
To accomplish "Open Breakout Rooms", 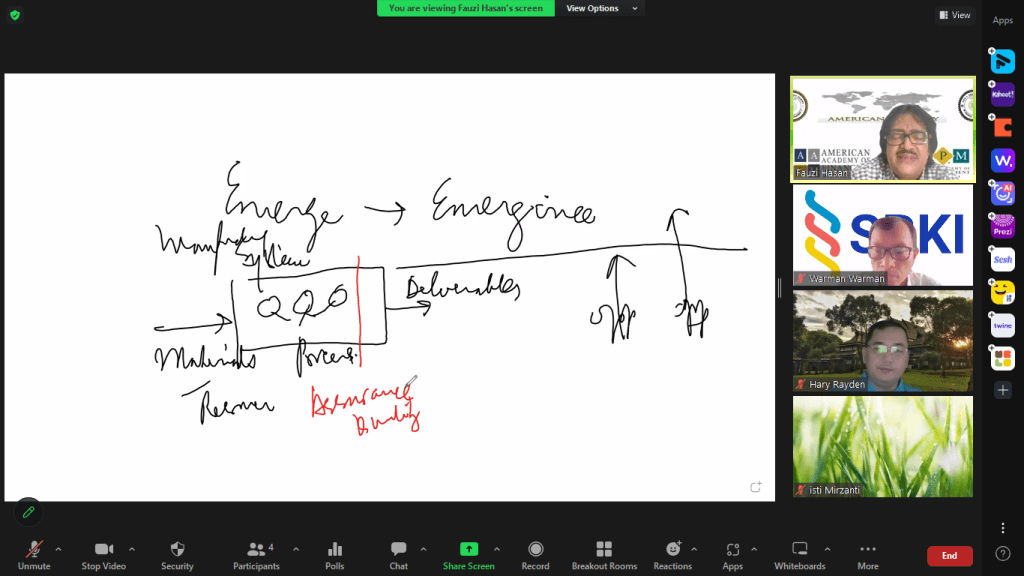I will pos(604,556).
